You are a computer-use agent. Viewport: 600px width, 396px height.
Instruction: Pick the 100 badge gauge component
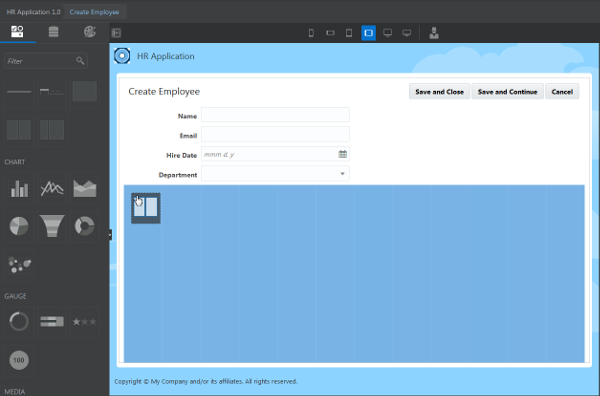tap(19, 360)
